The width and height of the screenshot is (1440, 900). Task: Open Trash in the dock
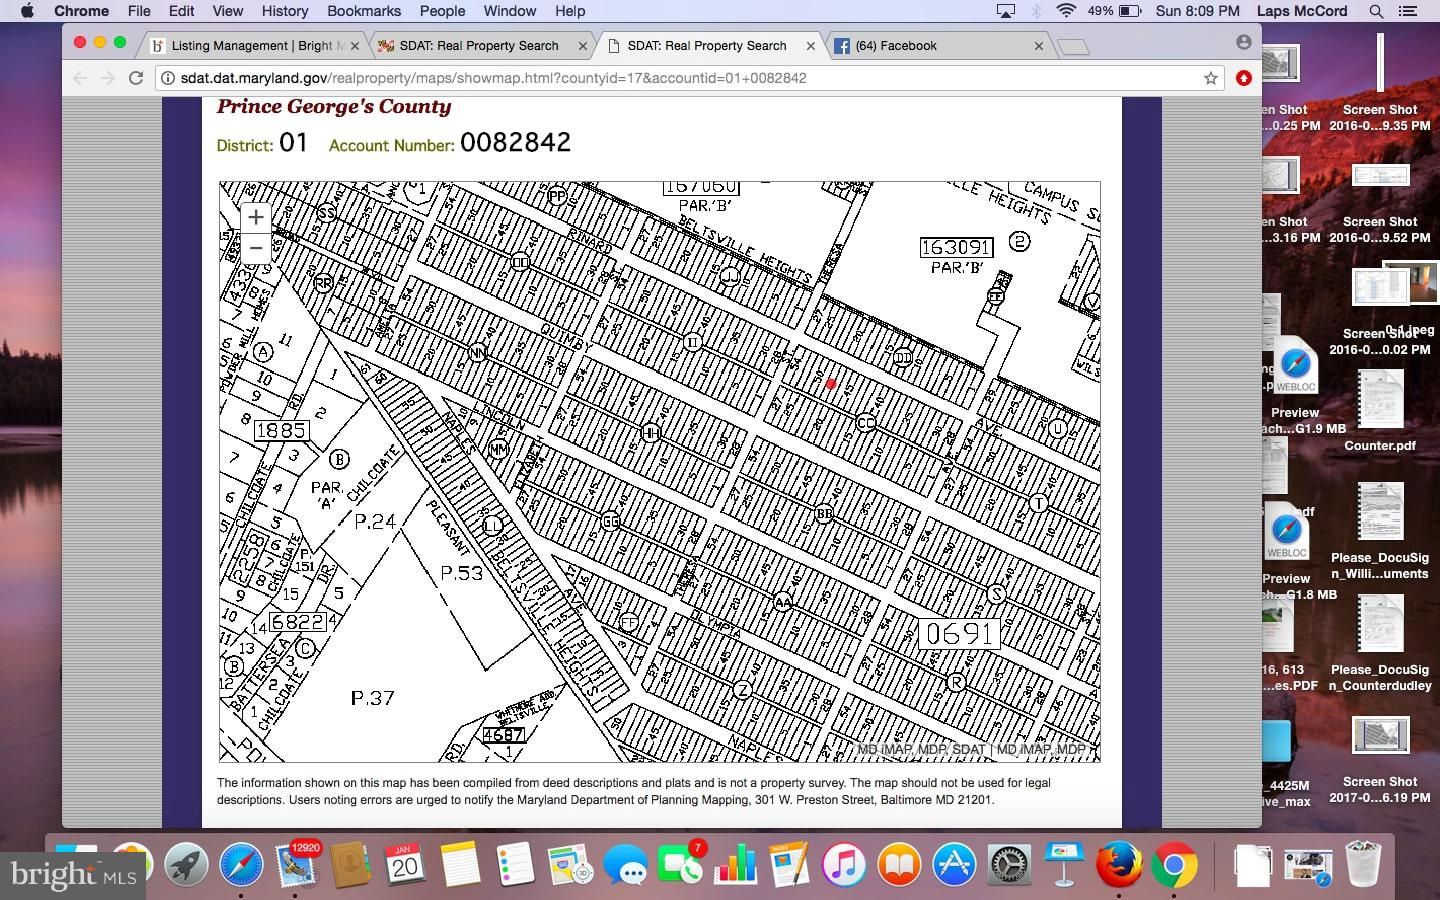(x=1363, y=864)
